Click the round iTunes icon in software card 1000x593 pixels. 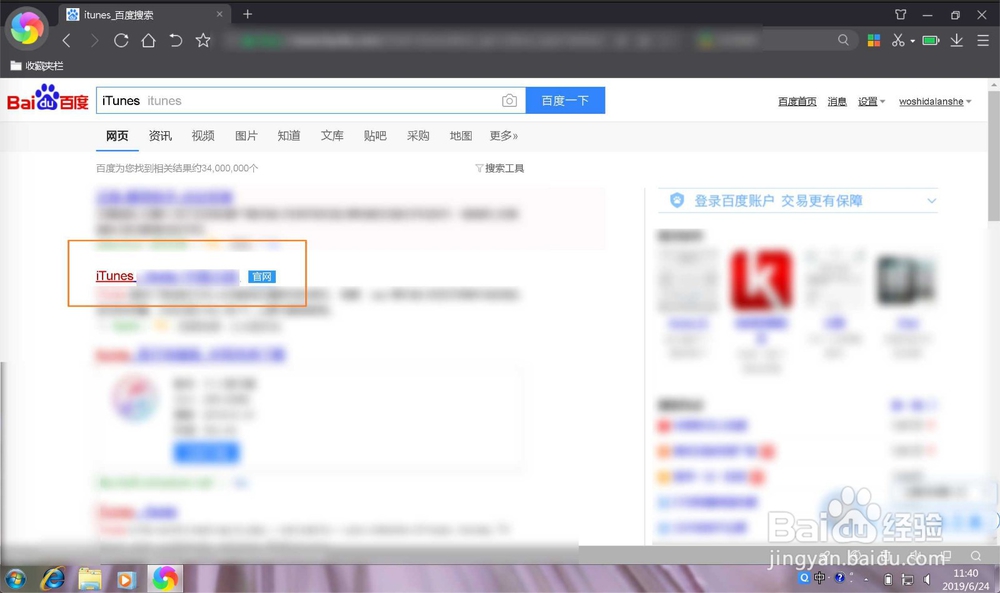[x=135, y=398]
